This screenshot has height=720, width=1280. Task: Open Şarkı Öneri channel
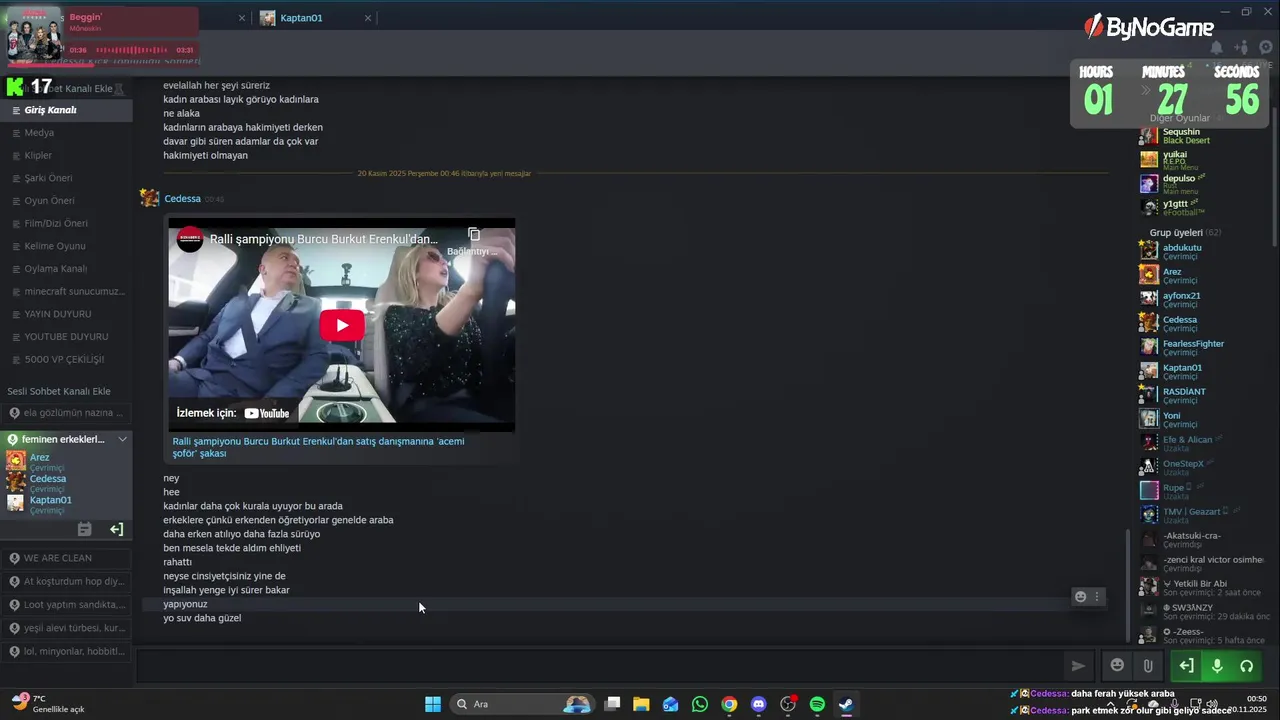point(66,178)
